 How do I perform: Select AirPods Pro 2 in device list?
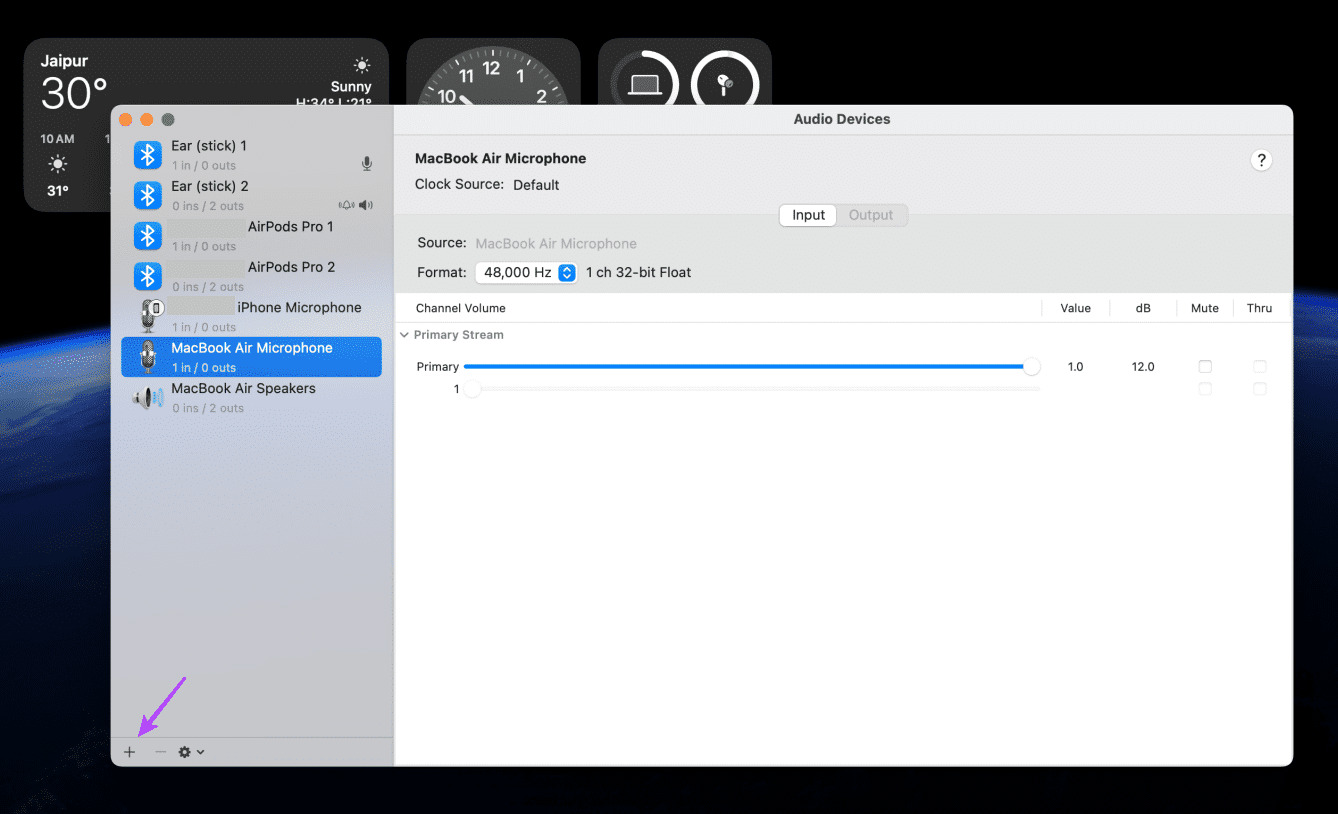252,276
